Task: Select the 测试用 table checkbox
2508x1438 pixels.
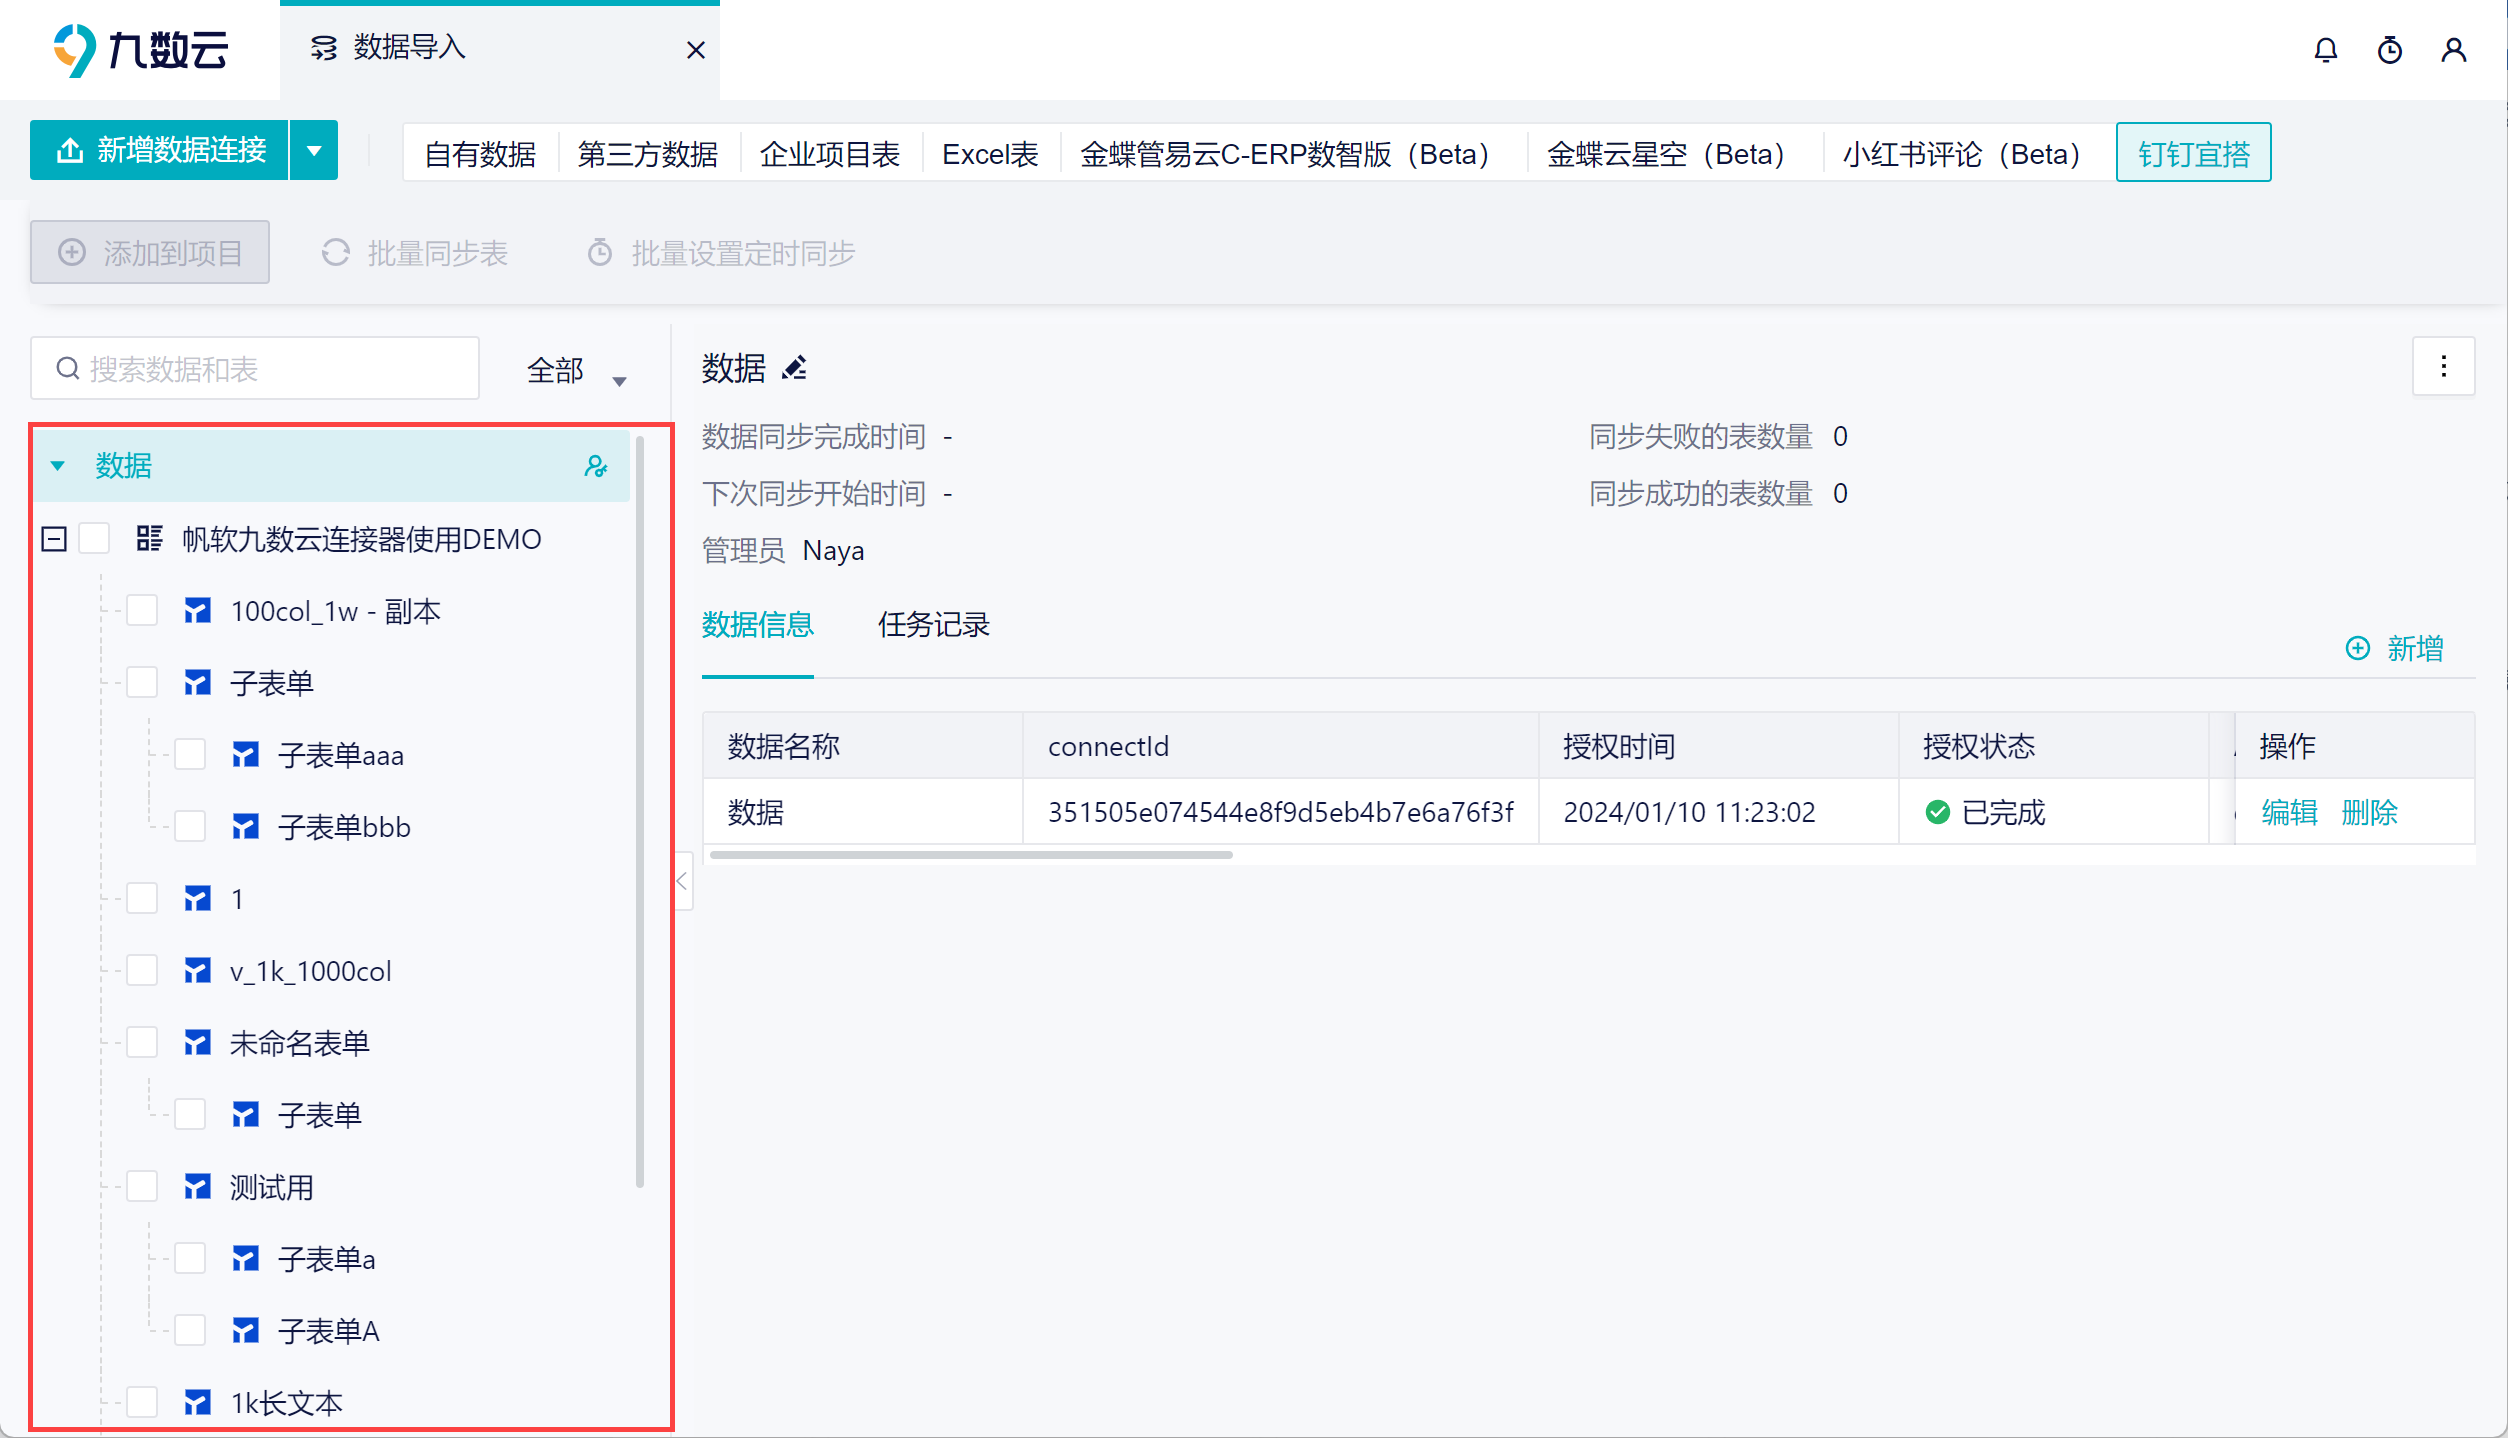Action: [143, 1187]
